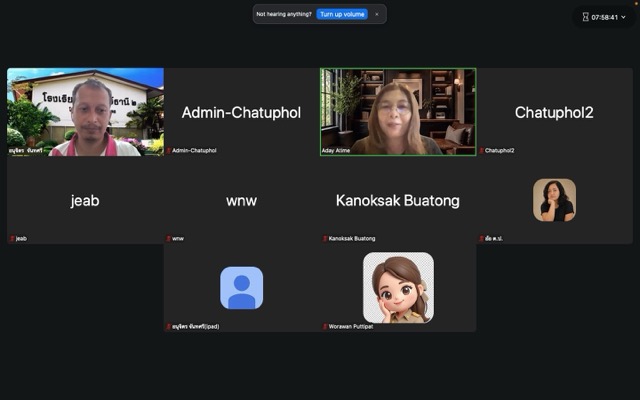Click the Thai name label ending with (ipad)
This screenshot has height=400, width=640.
coord(196,327)
